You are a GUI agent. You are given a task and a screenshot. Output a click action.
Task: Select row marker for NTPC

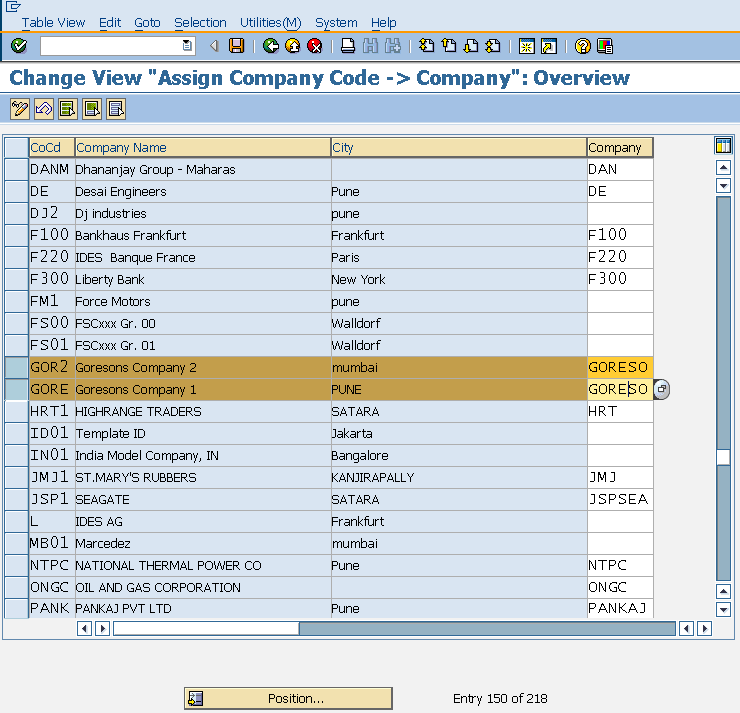point(17,566)
